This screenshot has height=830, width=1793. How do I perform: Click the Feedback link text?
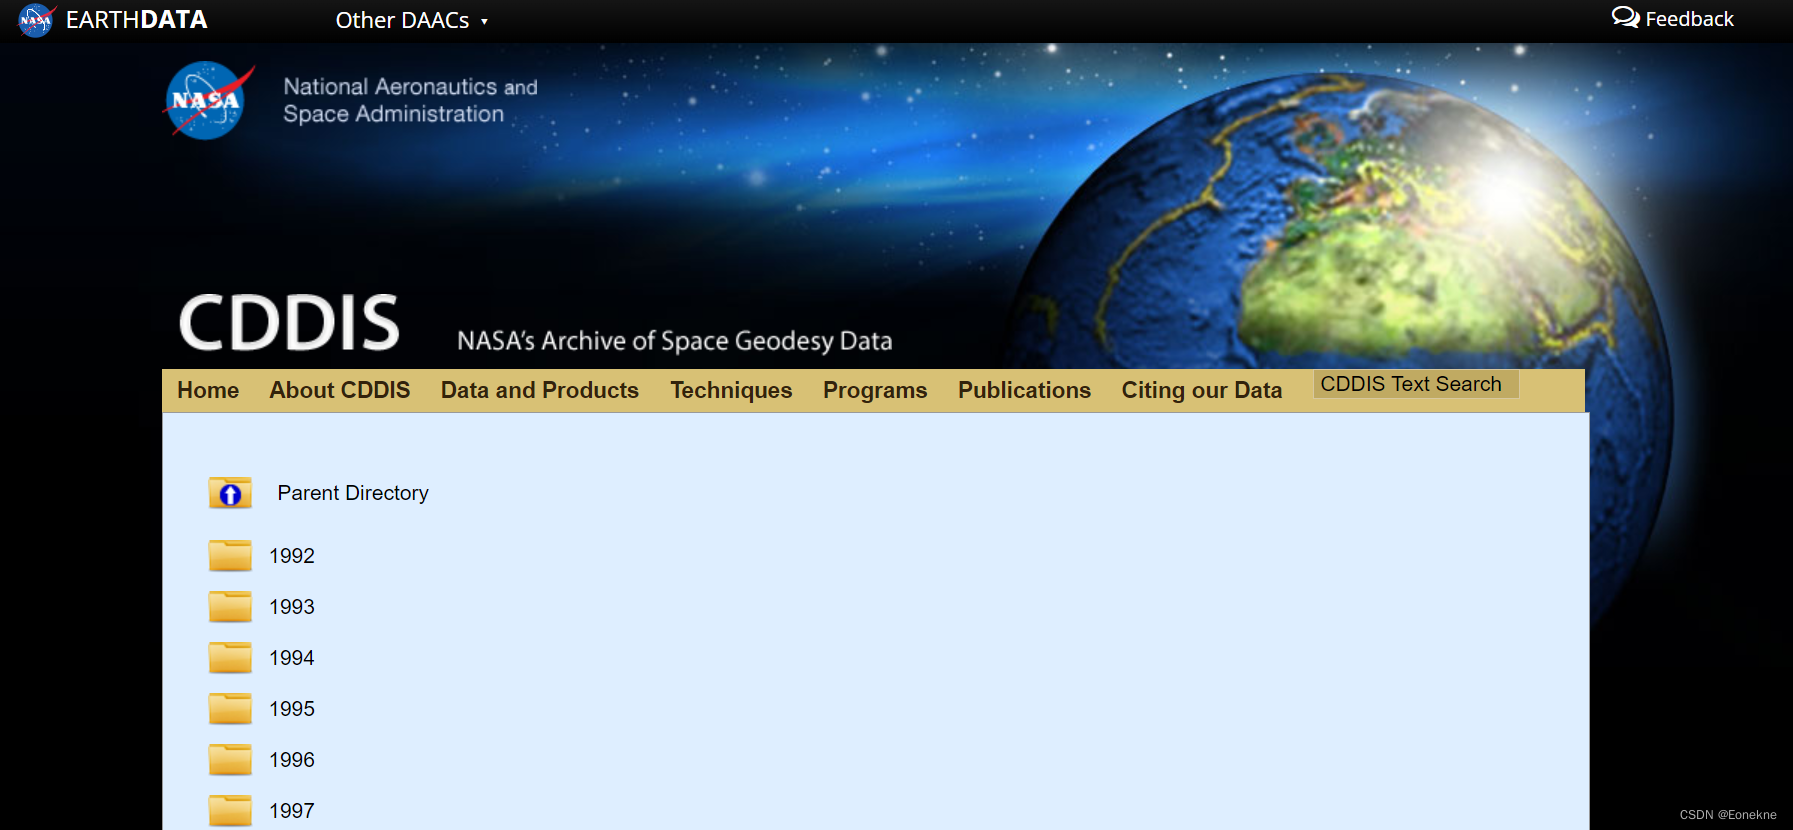(1689, 19)
